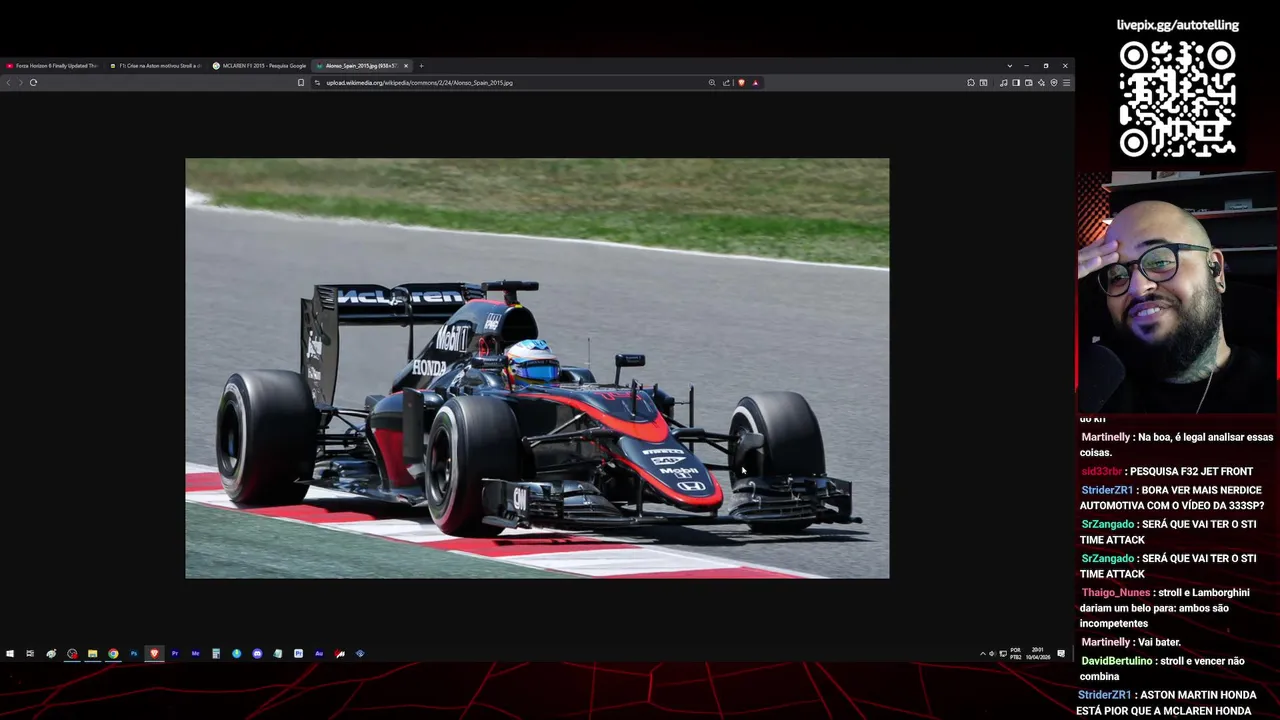Go forward using the forward arrow
Viewport: 1280px width, 720px height.
[x=20, y=82]
